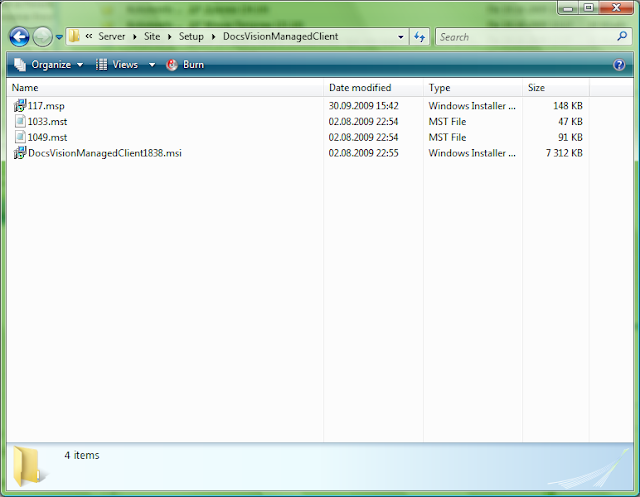640x497 pixels.
Task: Expand the arrow after Site breadcrumb
Action: (169, 37)
